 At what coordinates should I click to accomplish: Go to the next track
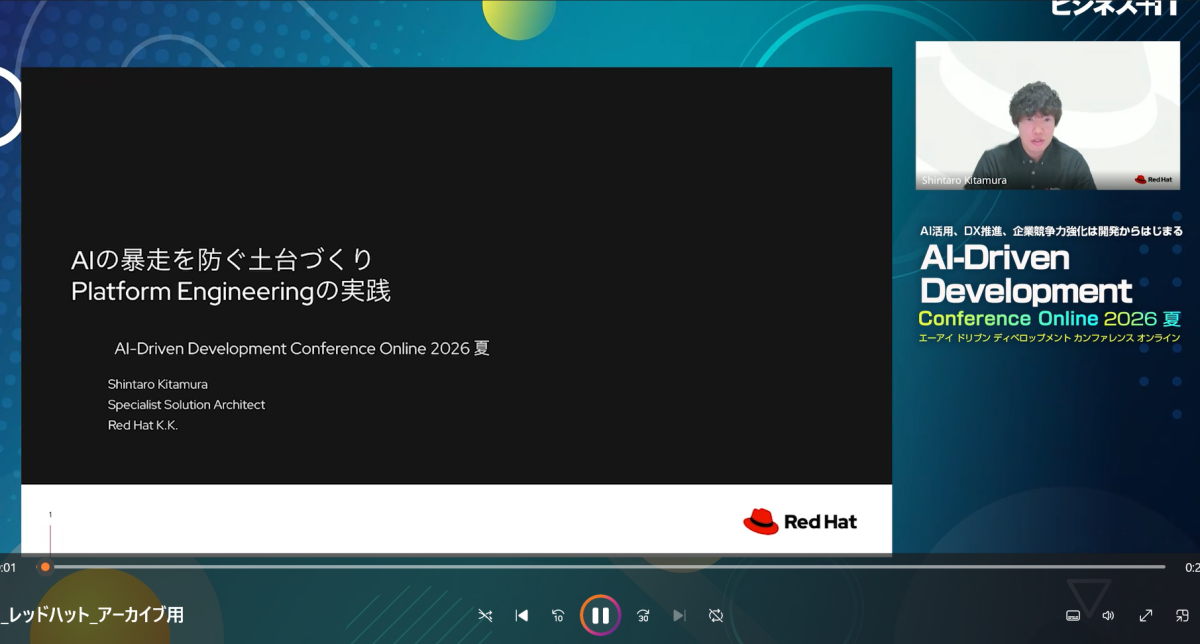point(679,616)
